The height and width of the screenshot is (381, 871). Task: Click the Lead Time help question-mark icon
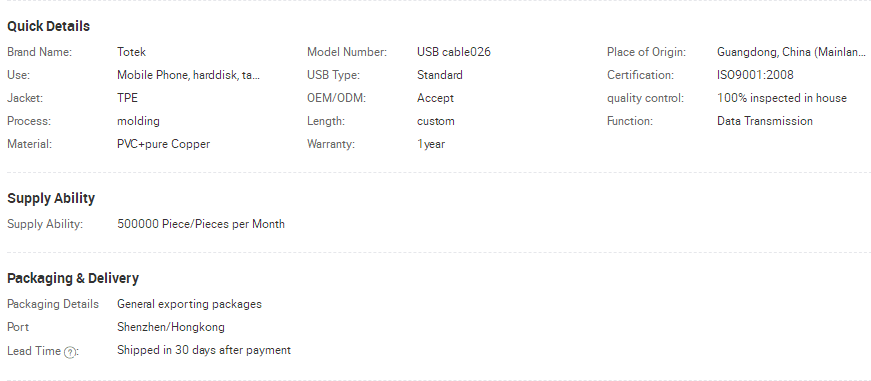pos(70,352)
